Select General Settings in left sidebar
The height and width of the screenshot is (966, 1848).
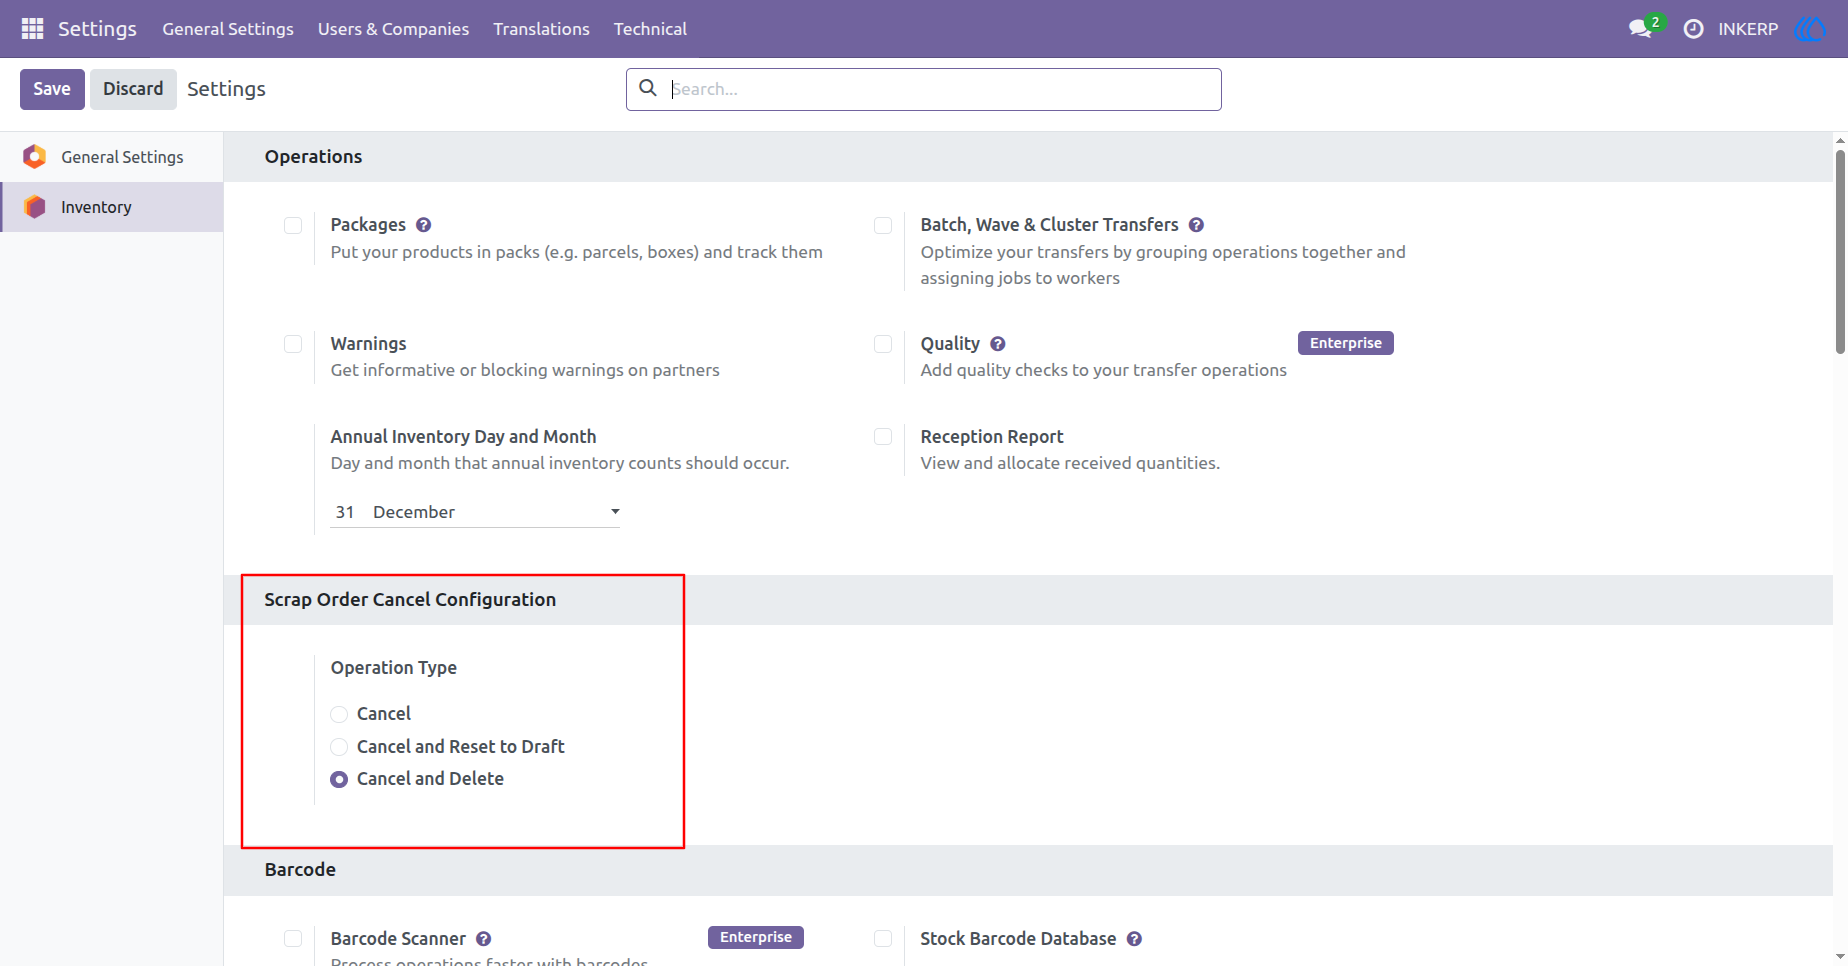(112, 157)
